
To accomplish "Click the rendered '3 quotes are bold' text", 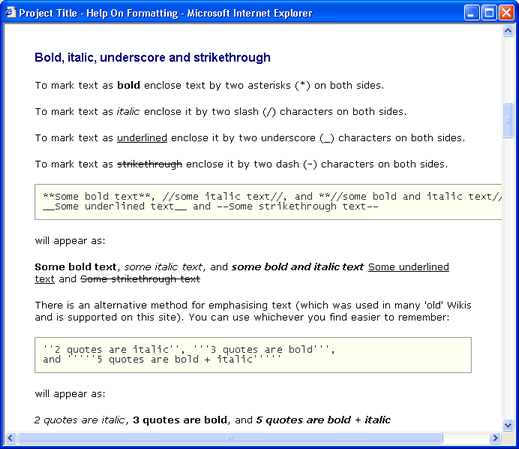I will point(180,420).
